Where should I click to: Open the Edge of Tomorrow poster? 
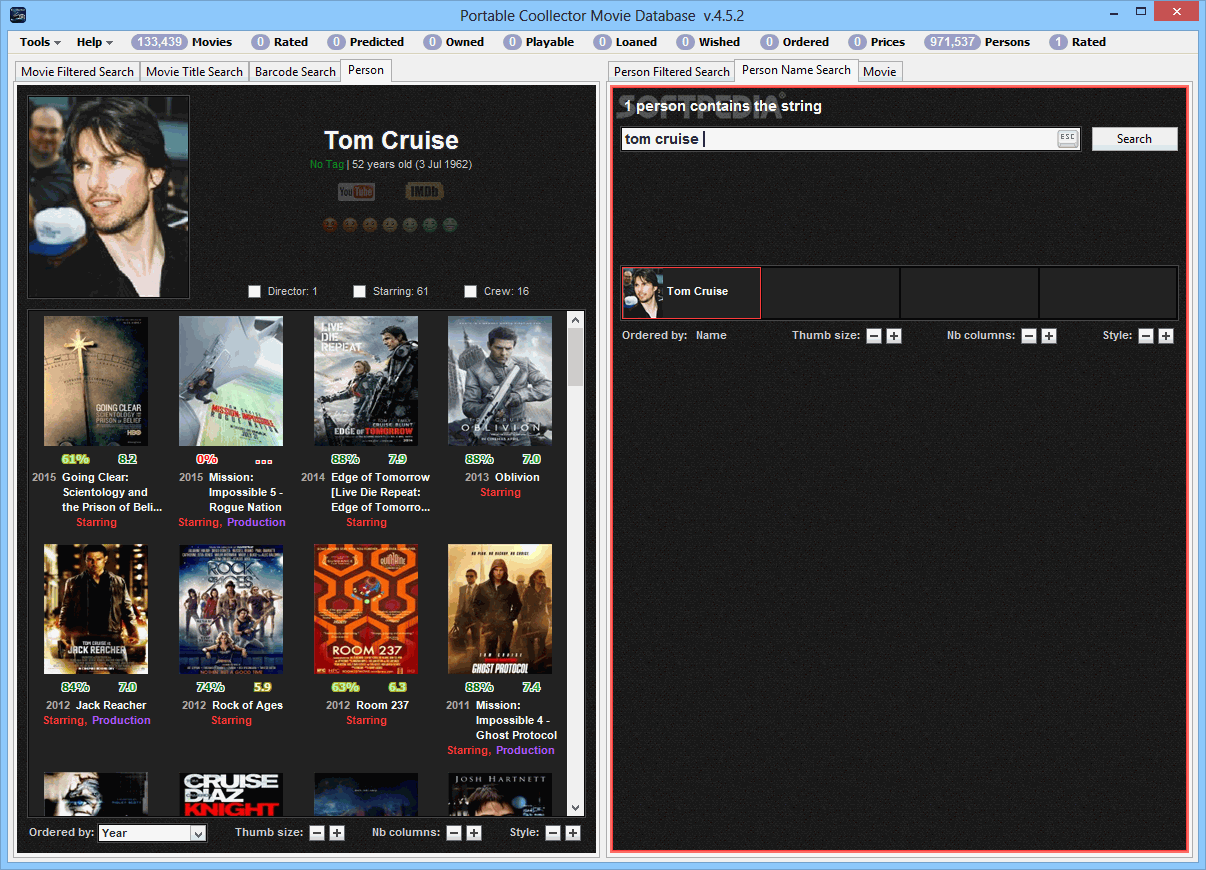(366, 381)
